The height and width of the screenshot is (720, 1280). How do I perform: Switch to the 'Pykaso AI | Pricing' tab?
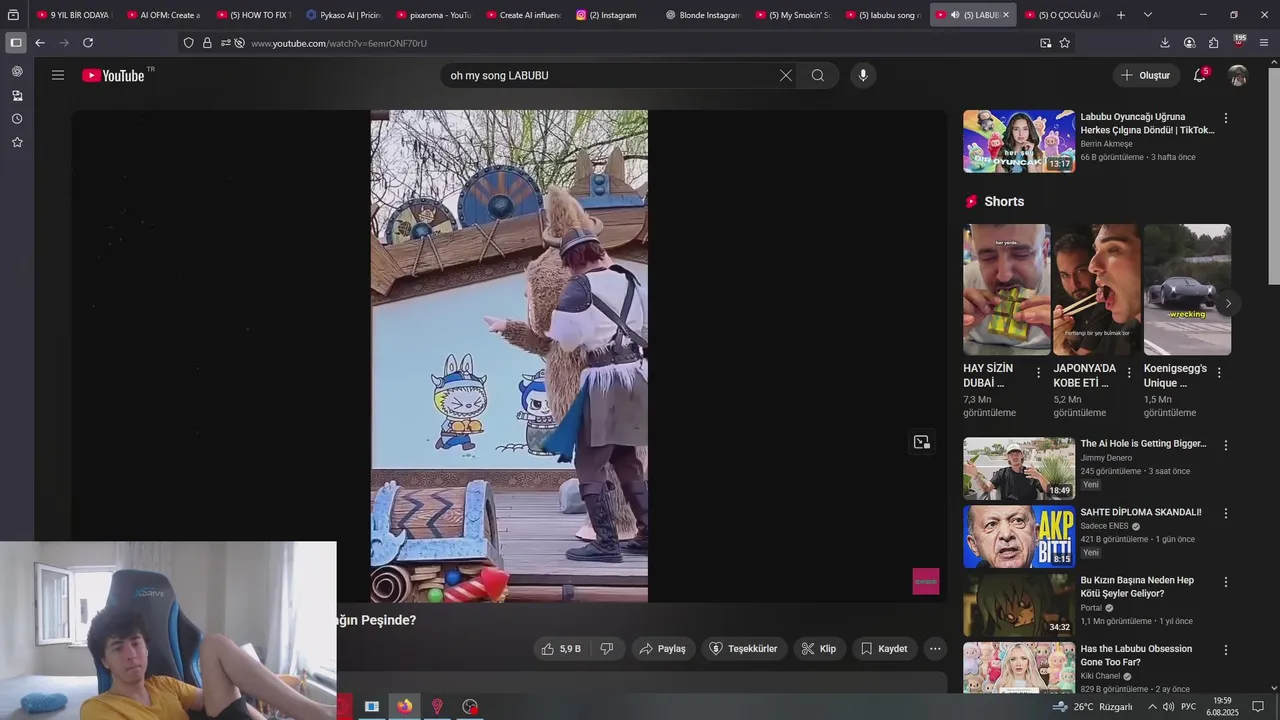pyautogui.click(x=343, y=15)
